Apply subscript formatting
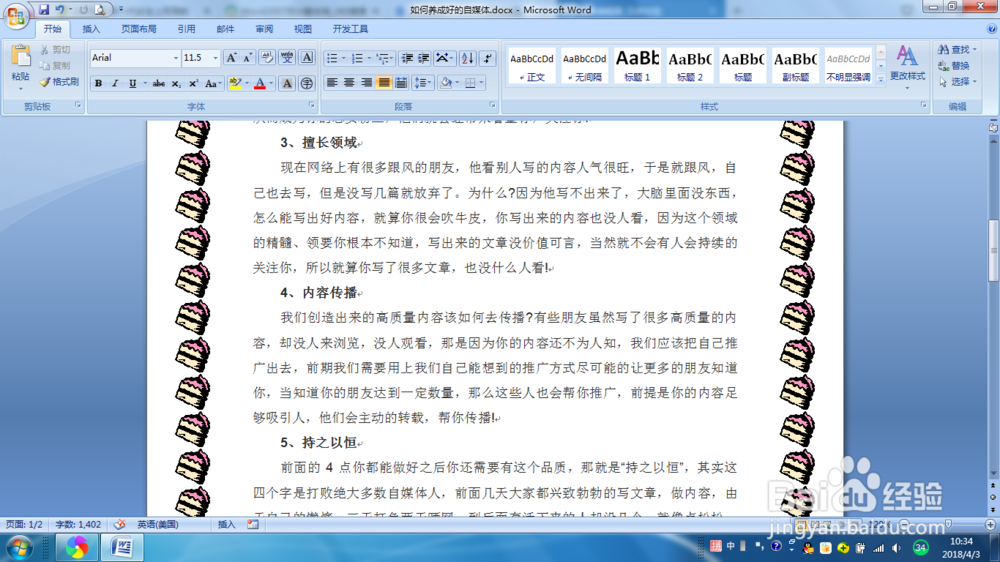This screenshot has width=1000, height=562. tap(176, 84)
